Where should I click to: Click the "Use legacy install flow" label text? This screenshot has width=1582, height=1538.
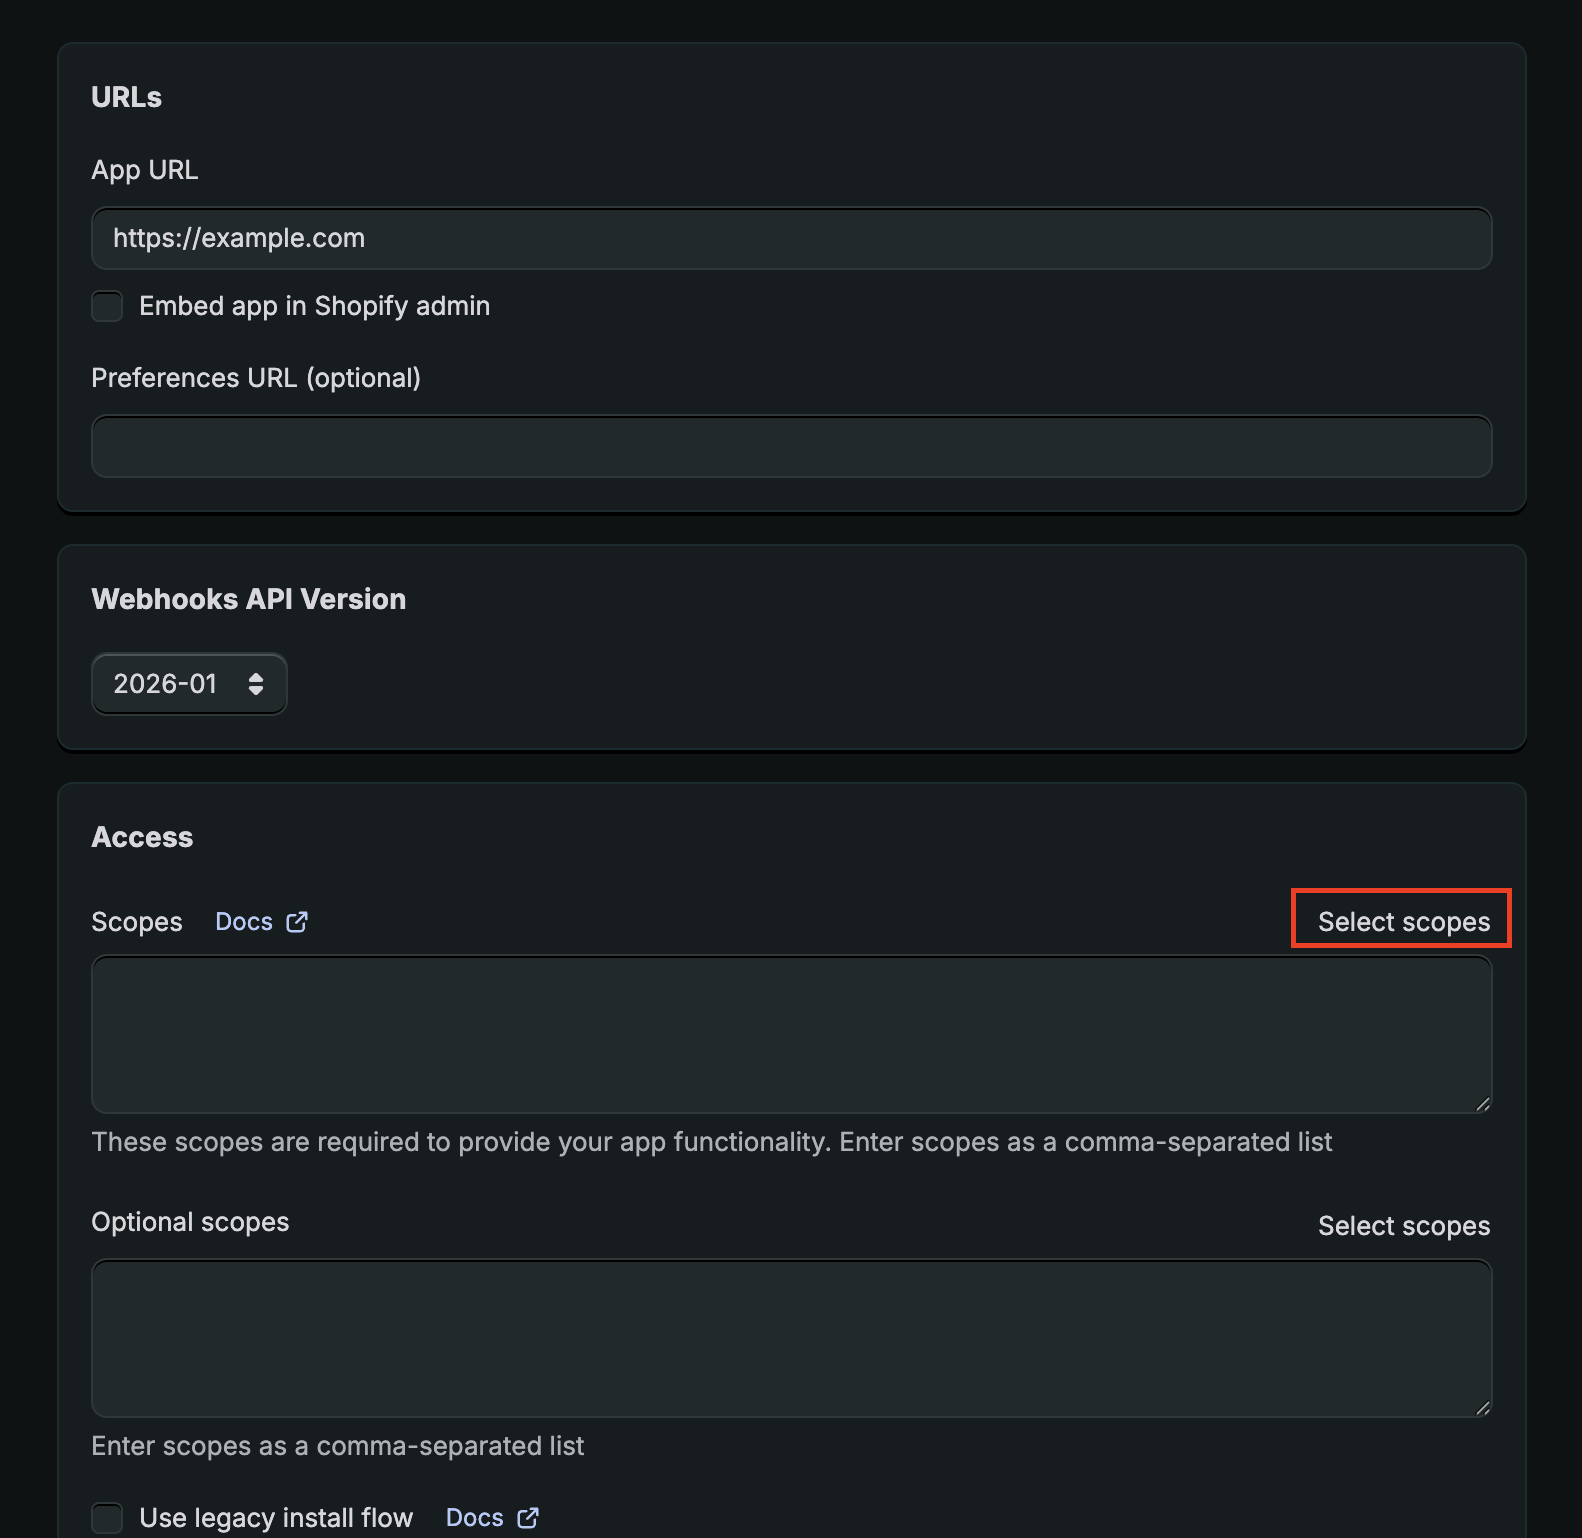(x=276, y=1518)
